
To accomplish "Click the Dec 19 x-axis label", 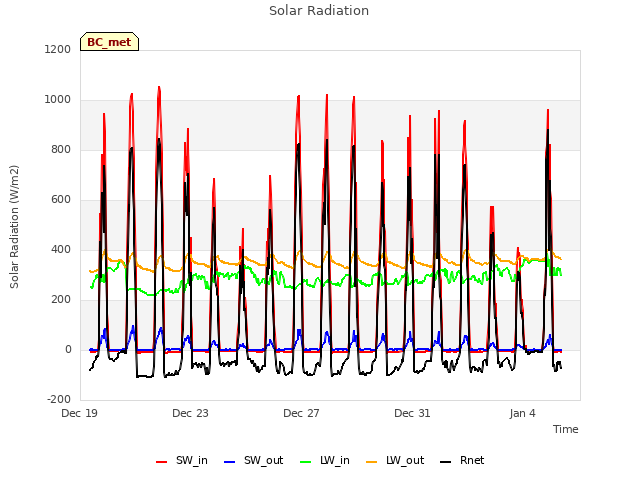I will click(x=80, y=413).
